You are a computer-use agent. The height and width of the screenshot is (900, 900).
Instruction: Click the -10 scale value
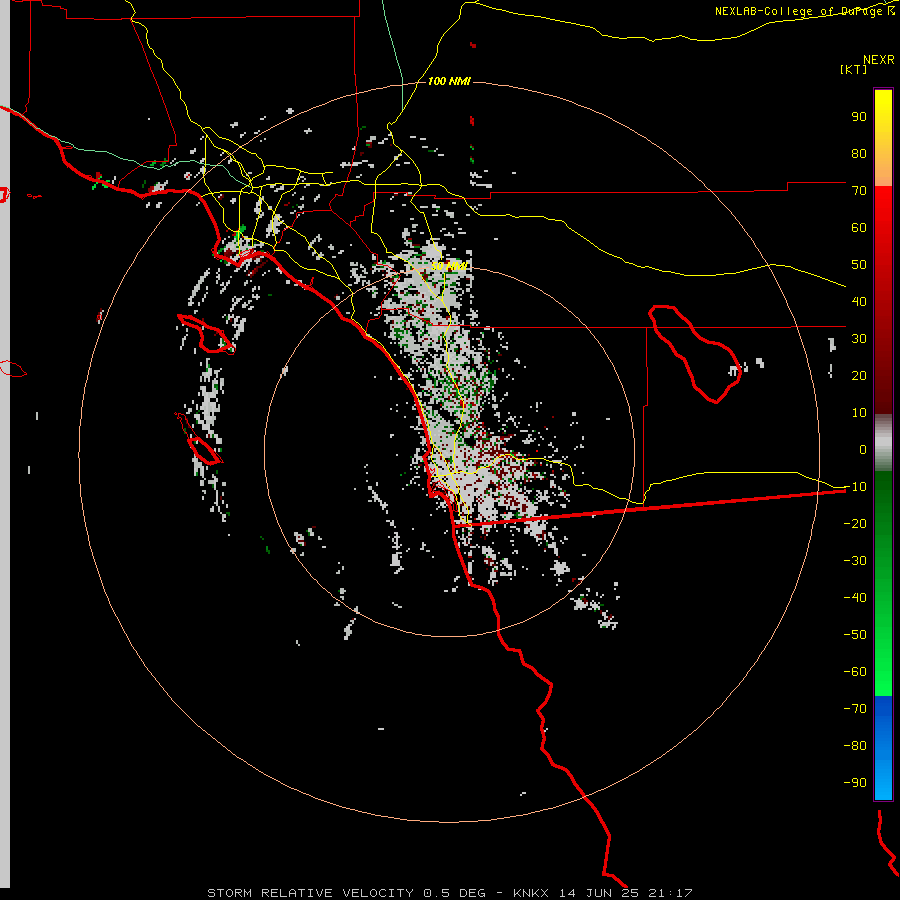pyautogui.click(x=855, y=487)
